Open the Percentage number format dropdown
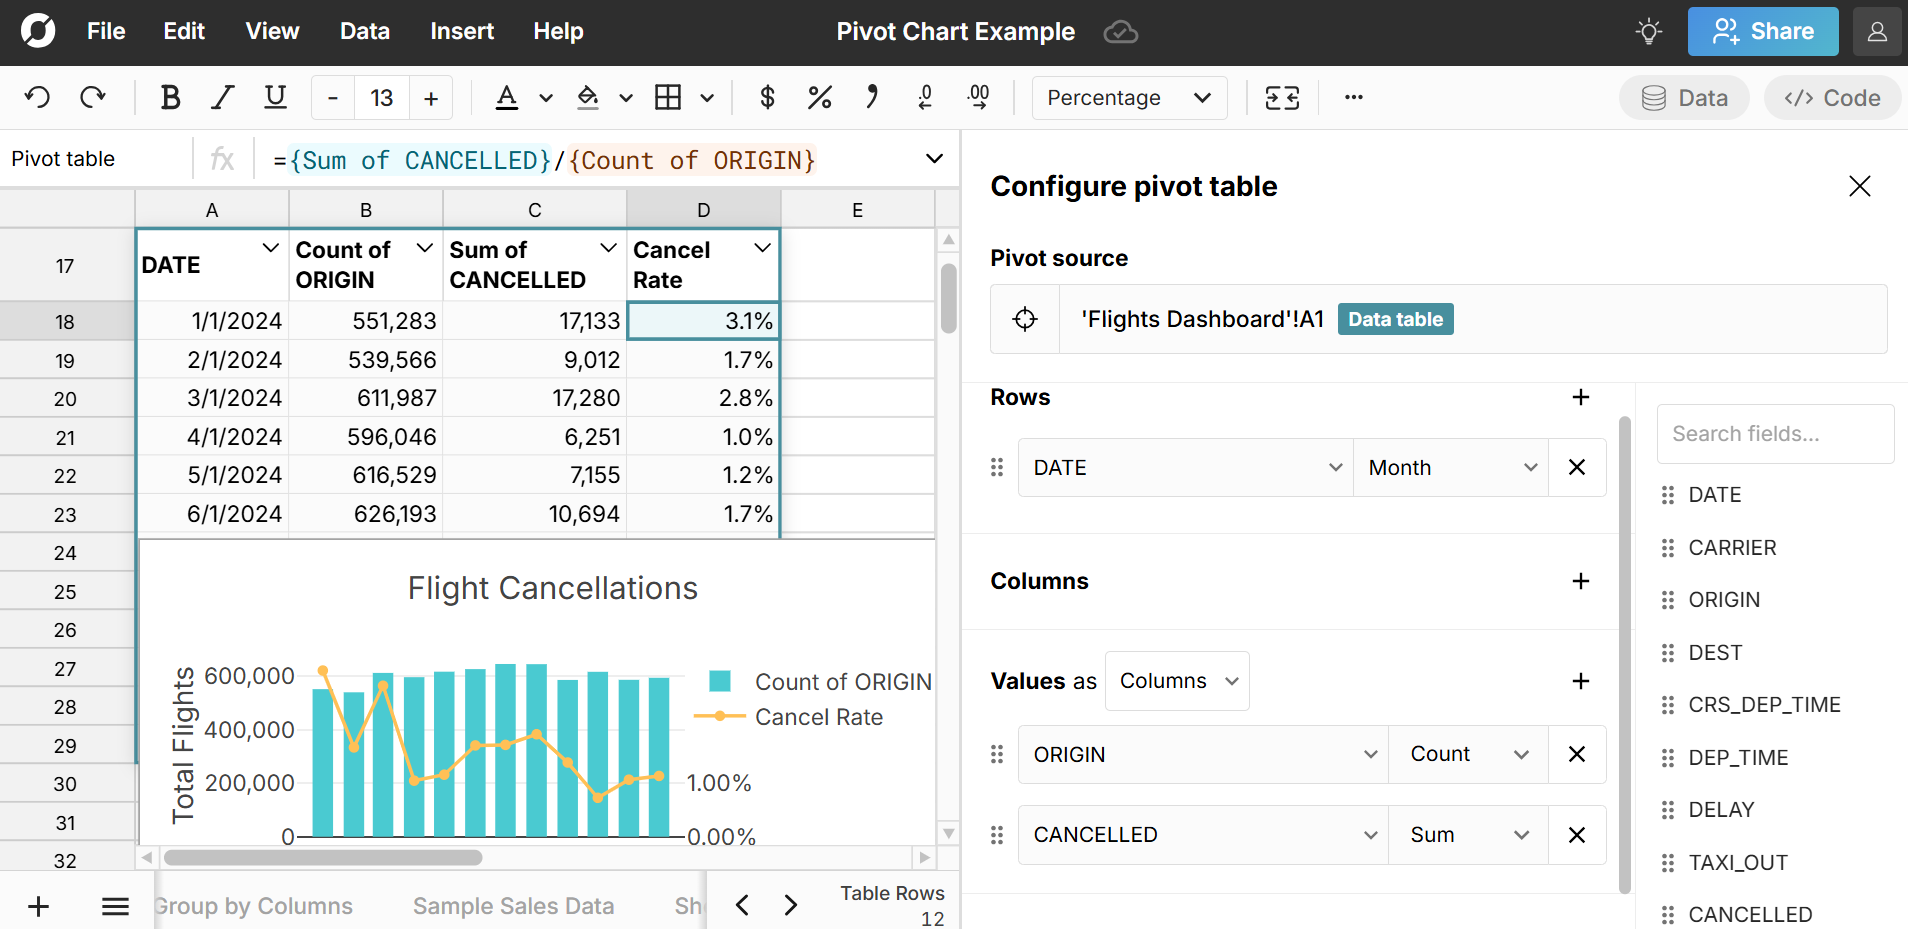 (x=1129, y=97)
